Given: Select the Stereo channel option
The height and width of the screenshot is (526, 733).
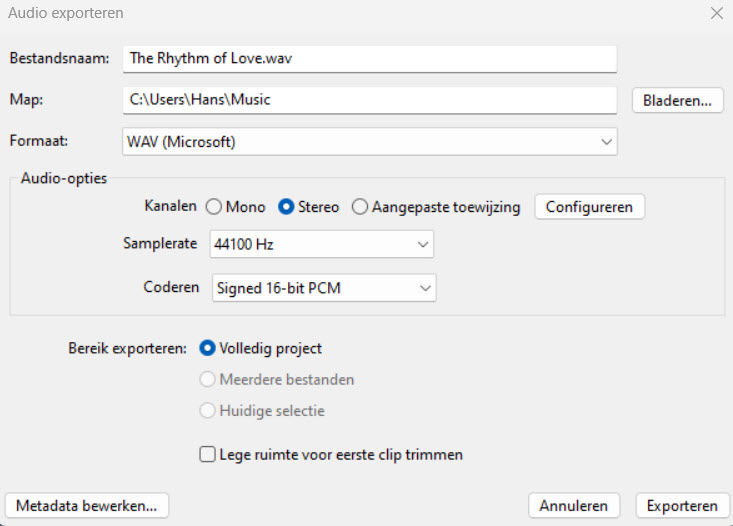Looking at the screenshot, I should pos(286,207).
